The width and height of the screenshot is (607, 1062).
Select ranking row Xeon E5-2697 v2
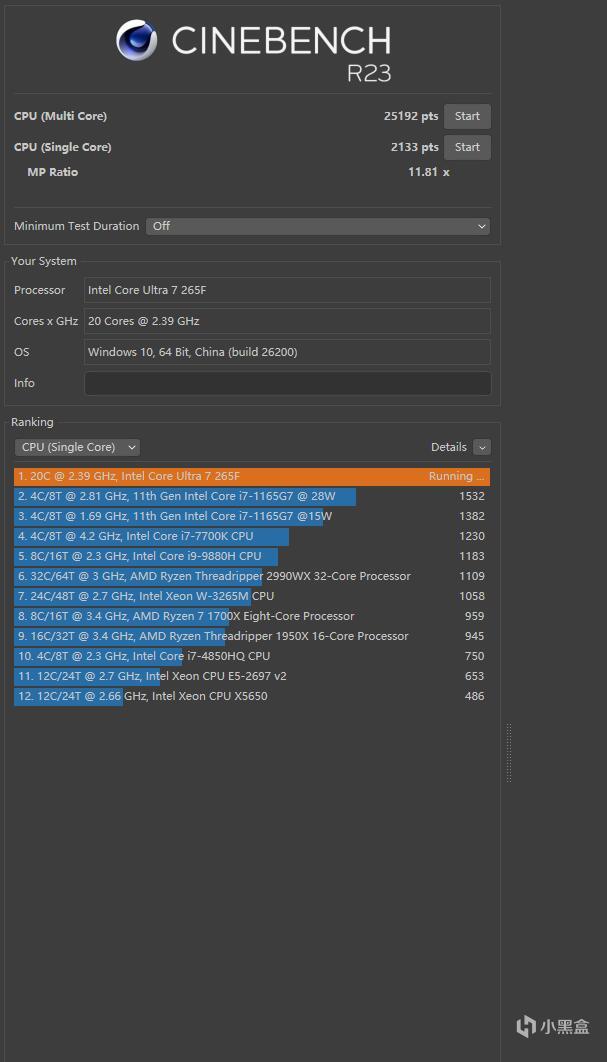point(252,676)
